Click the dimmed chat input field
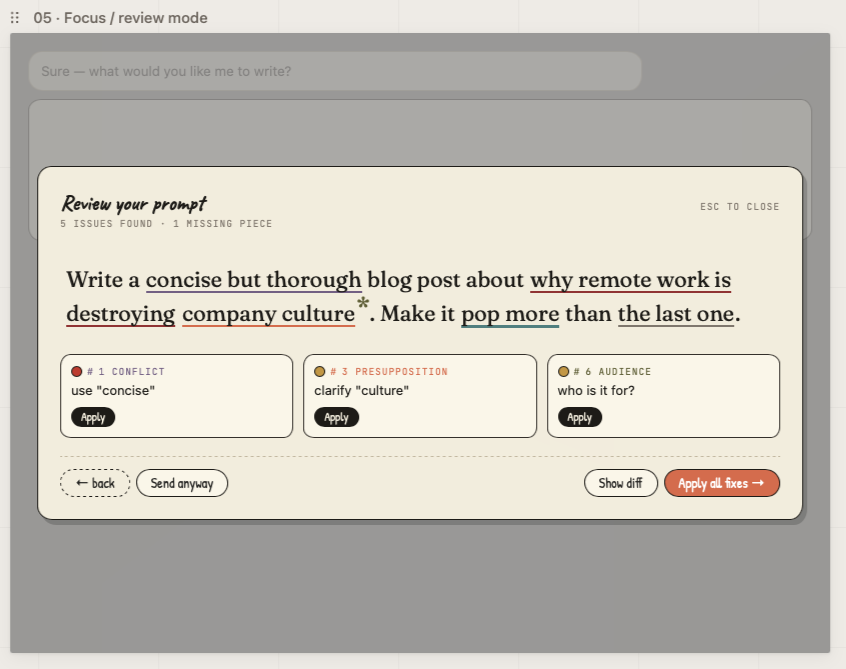Screen dimensions: 846x669 [335, 71]
